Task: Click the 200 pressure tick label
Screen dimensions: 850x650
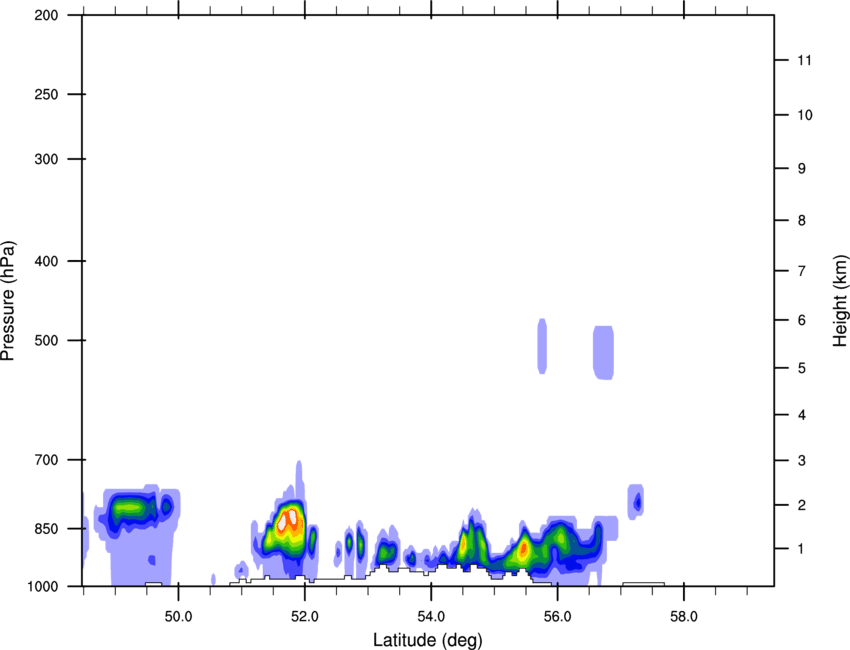Action: tap(46, 16)
